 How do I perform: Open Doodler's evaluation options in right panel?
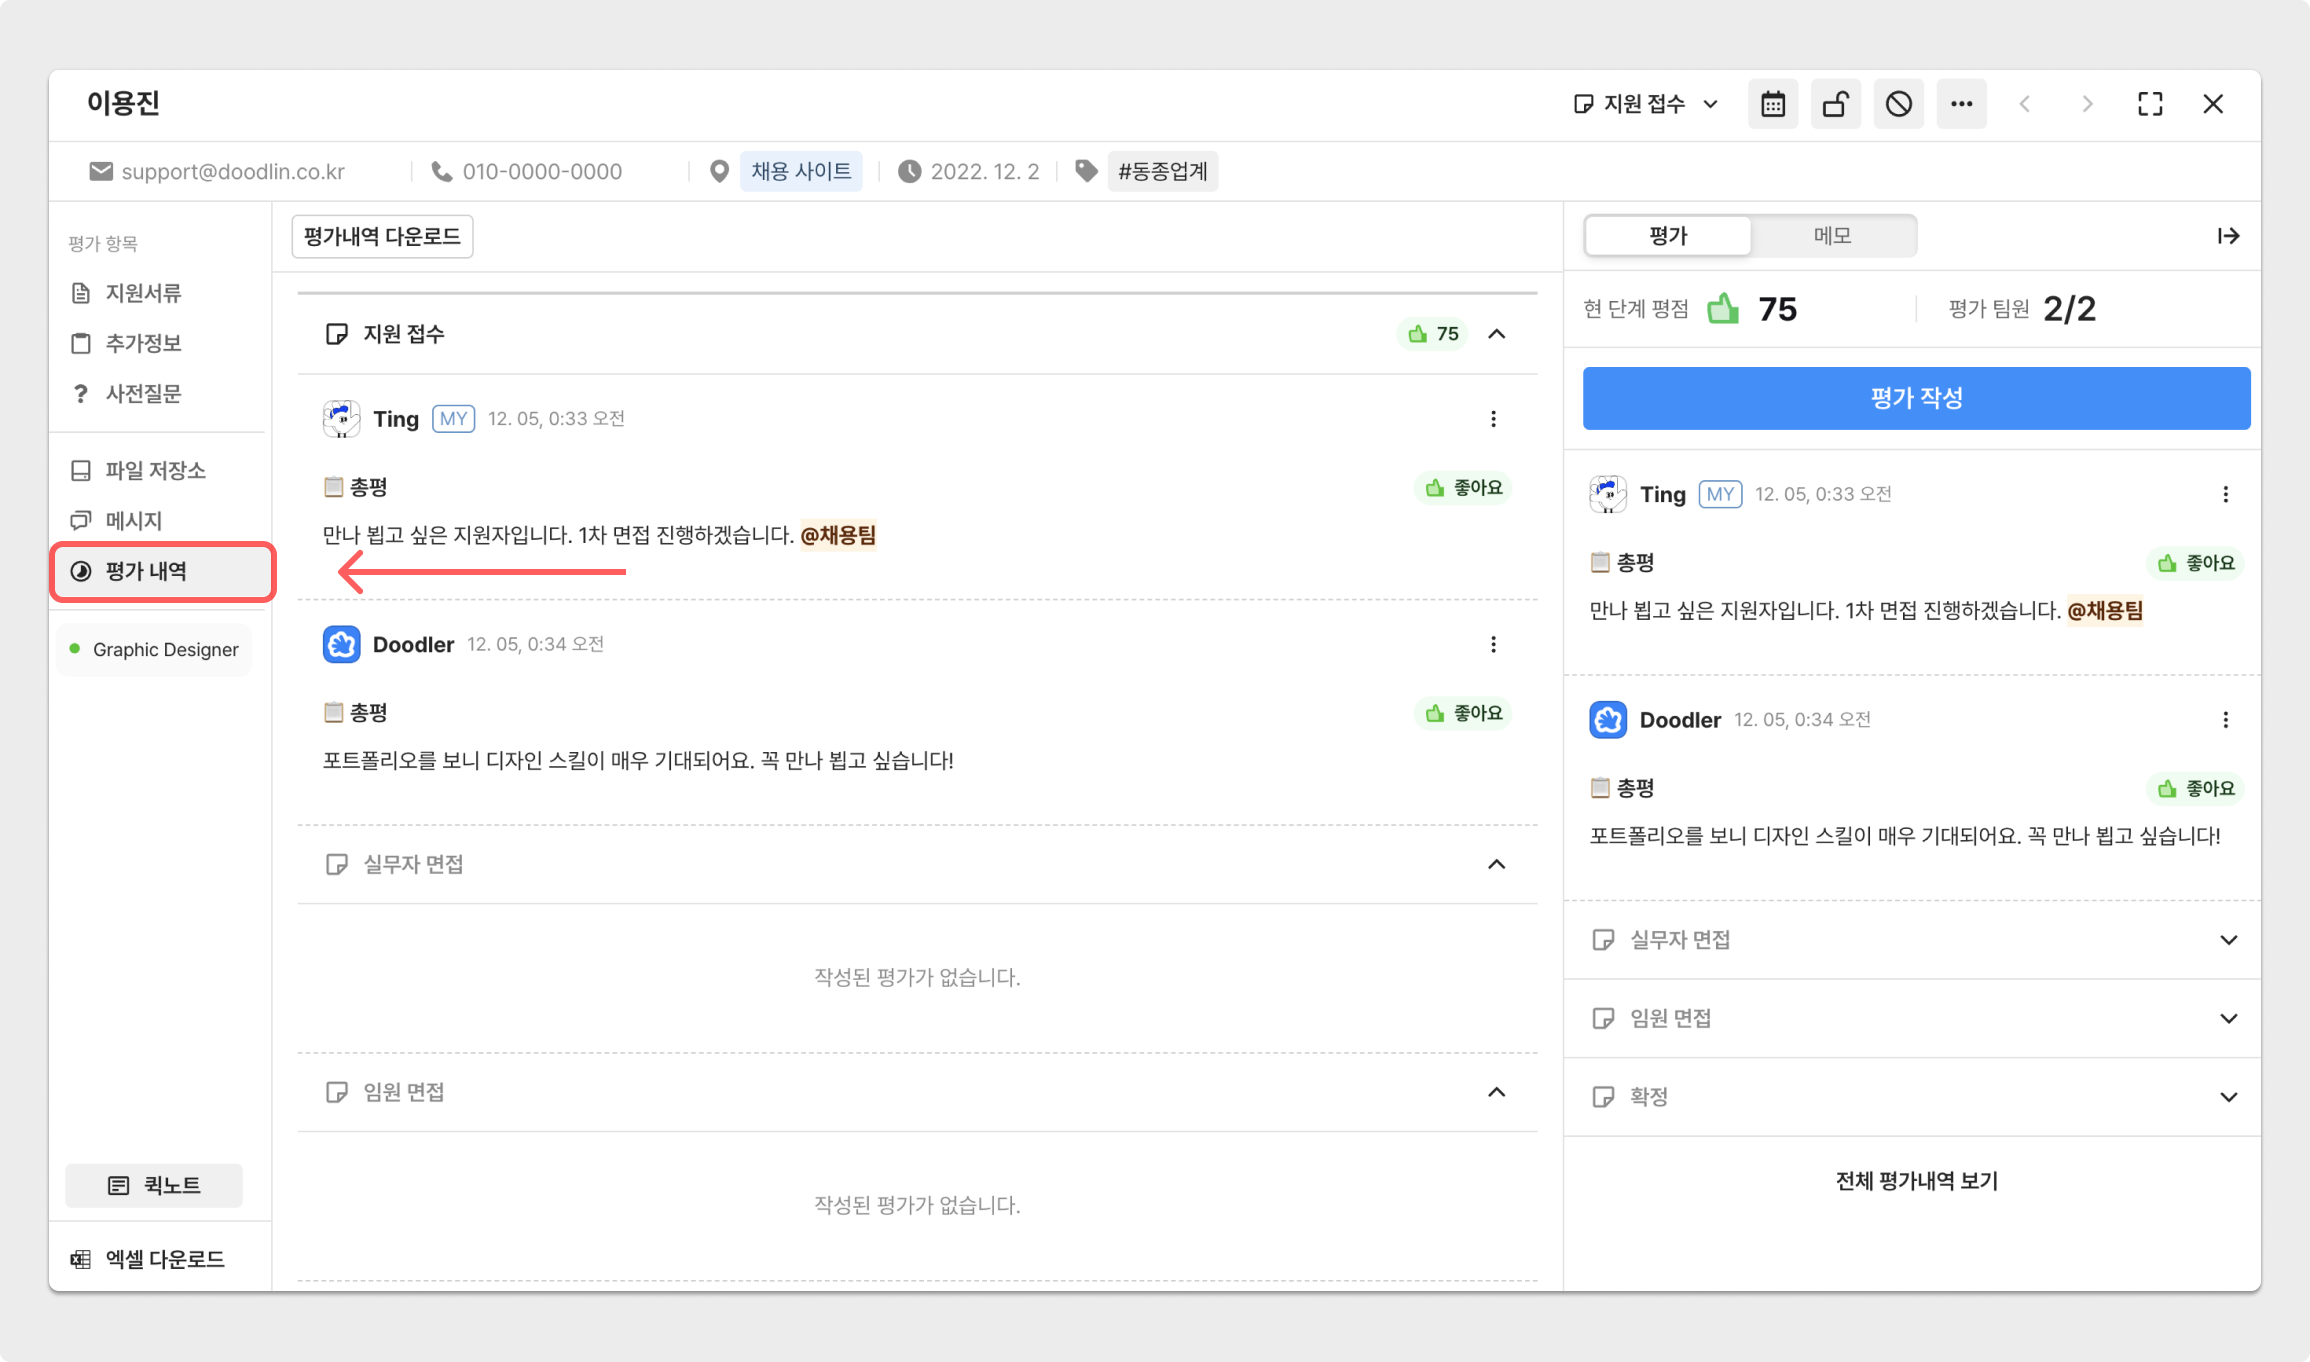(x=2225, y=720)
